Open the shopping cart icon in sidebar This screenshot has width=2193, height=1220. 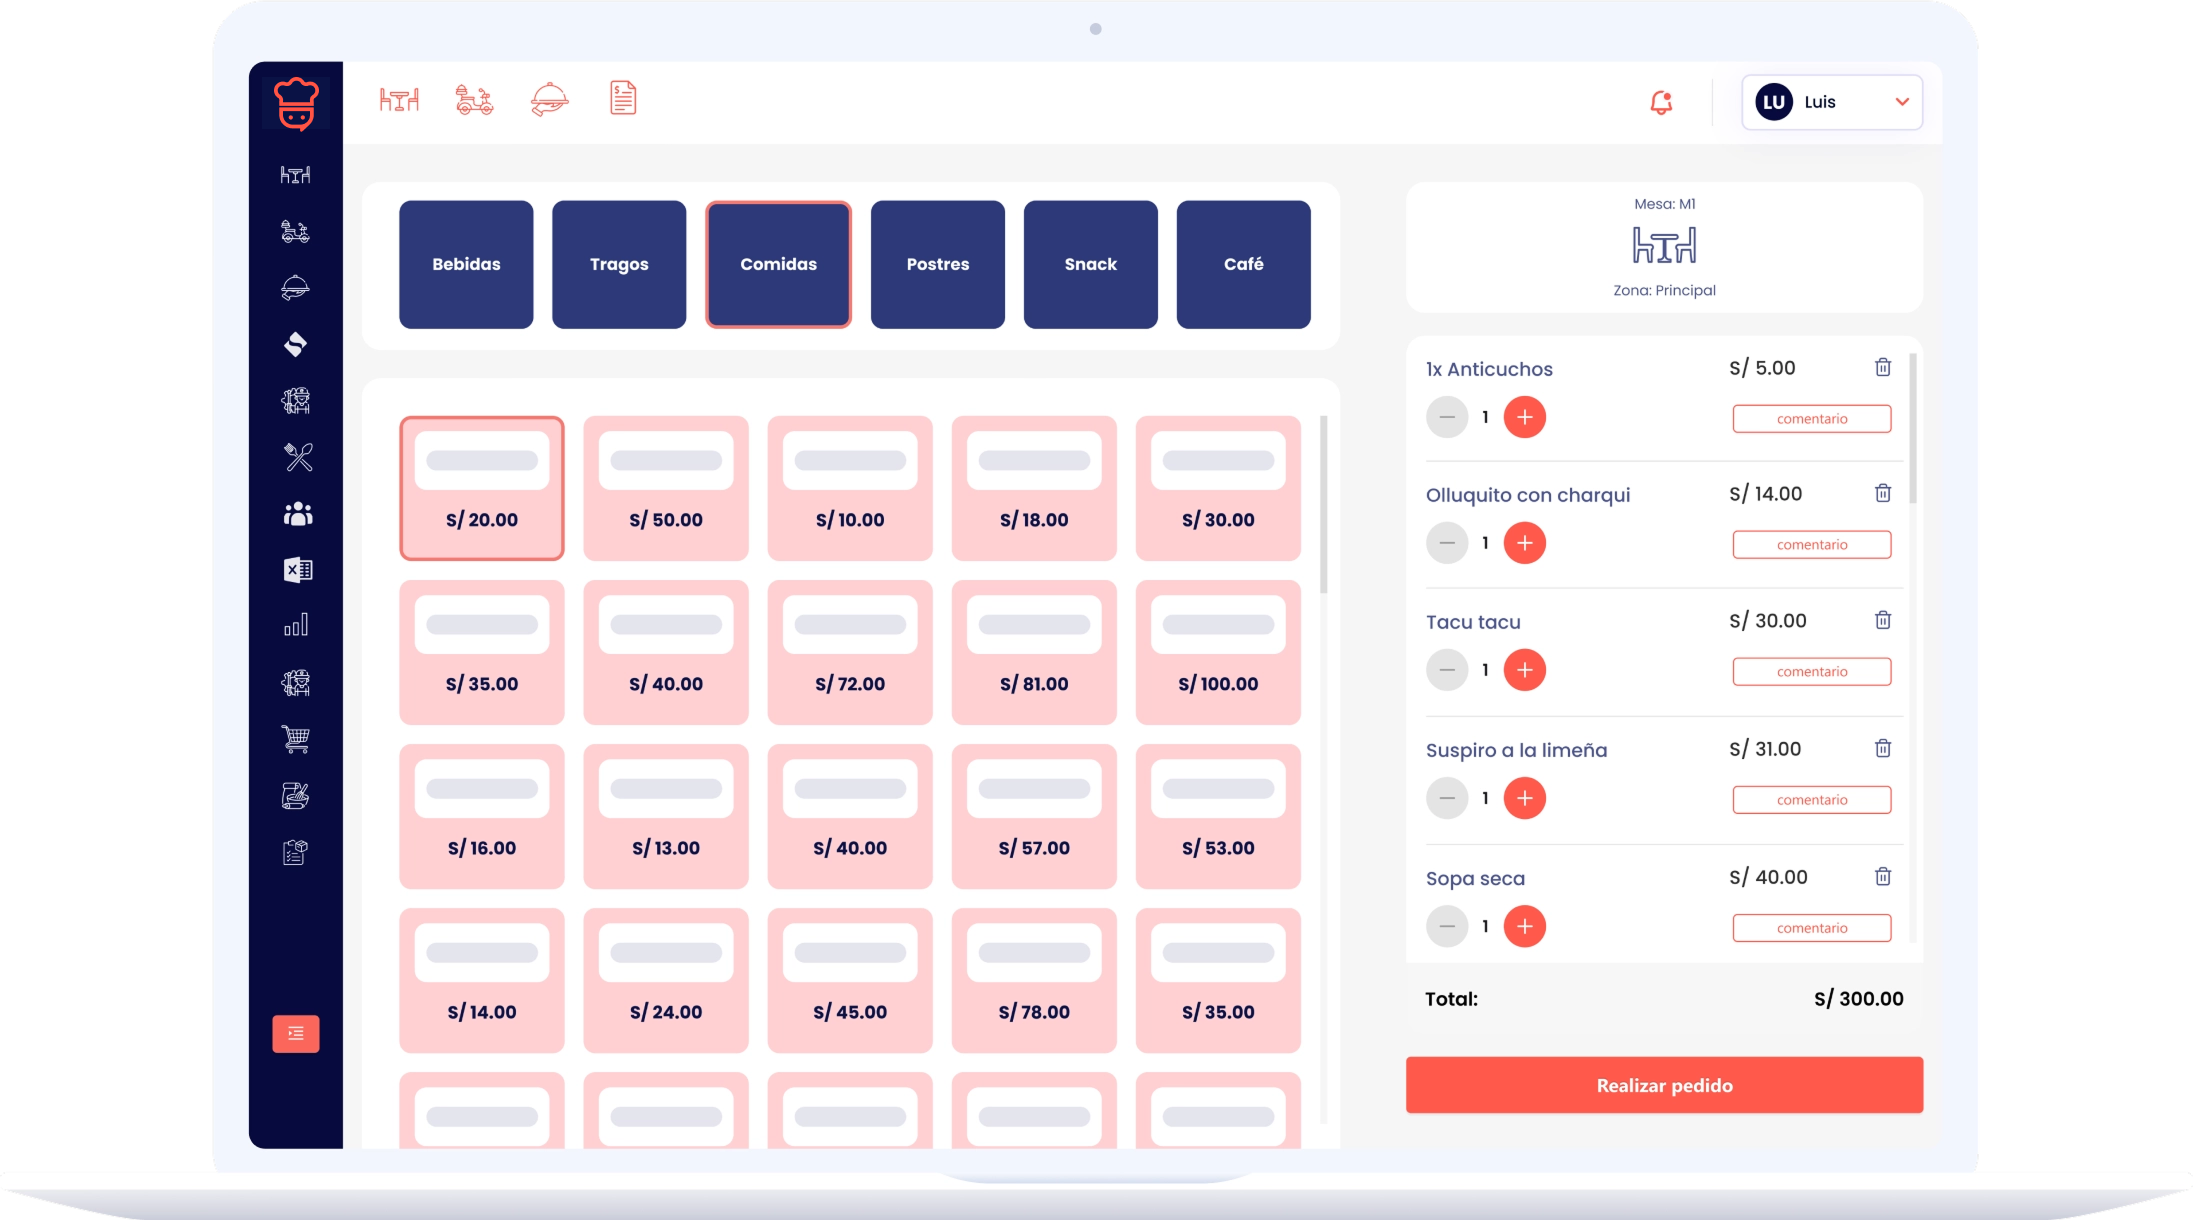[296, 739]
